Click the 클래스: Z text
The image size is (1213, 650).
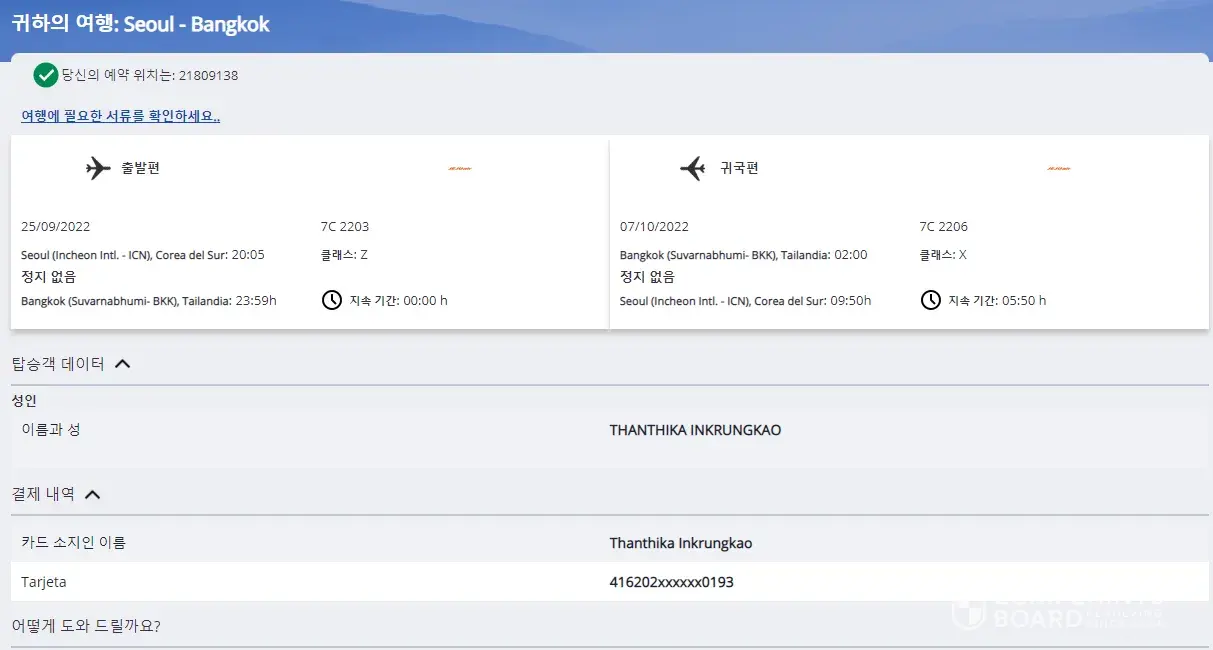pyautogui.click(x=344, y=255)
